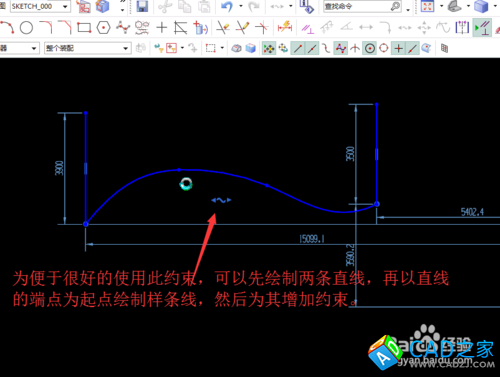Click the search magnifier in command finder
This screenshot has width=500, height=377.
coord(395,6)
